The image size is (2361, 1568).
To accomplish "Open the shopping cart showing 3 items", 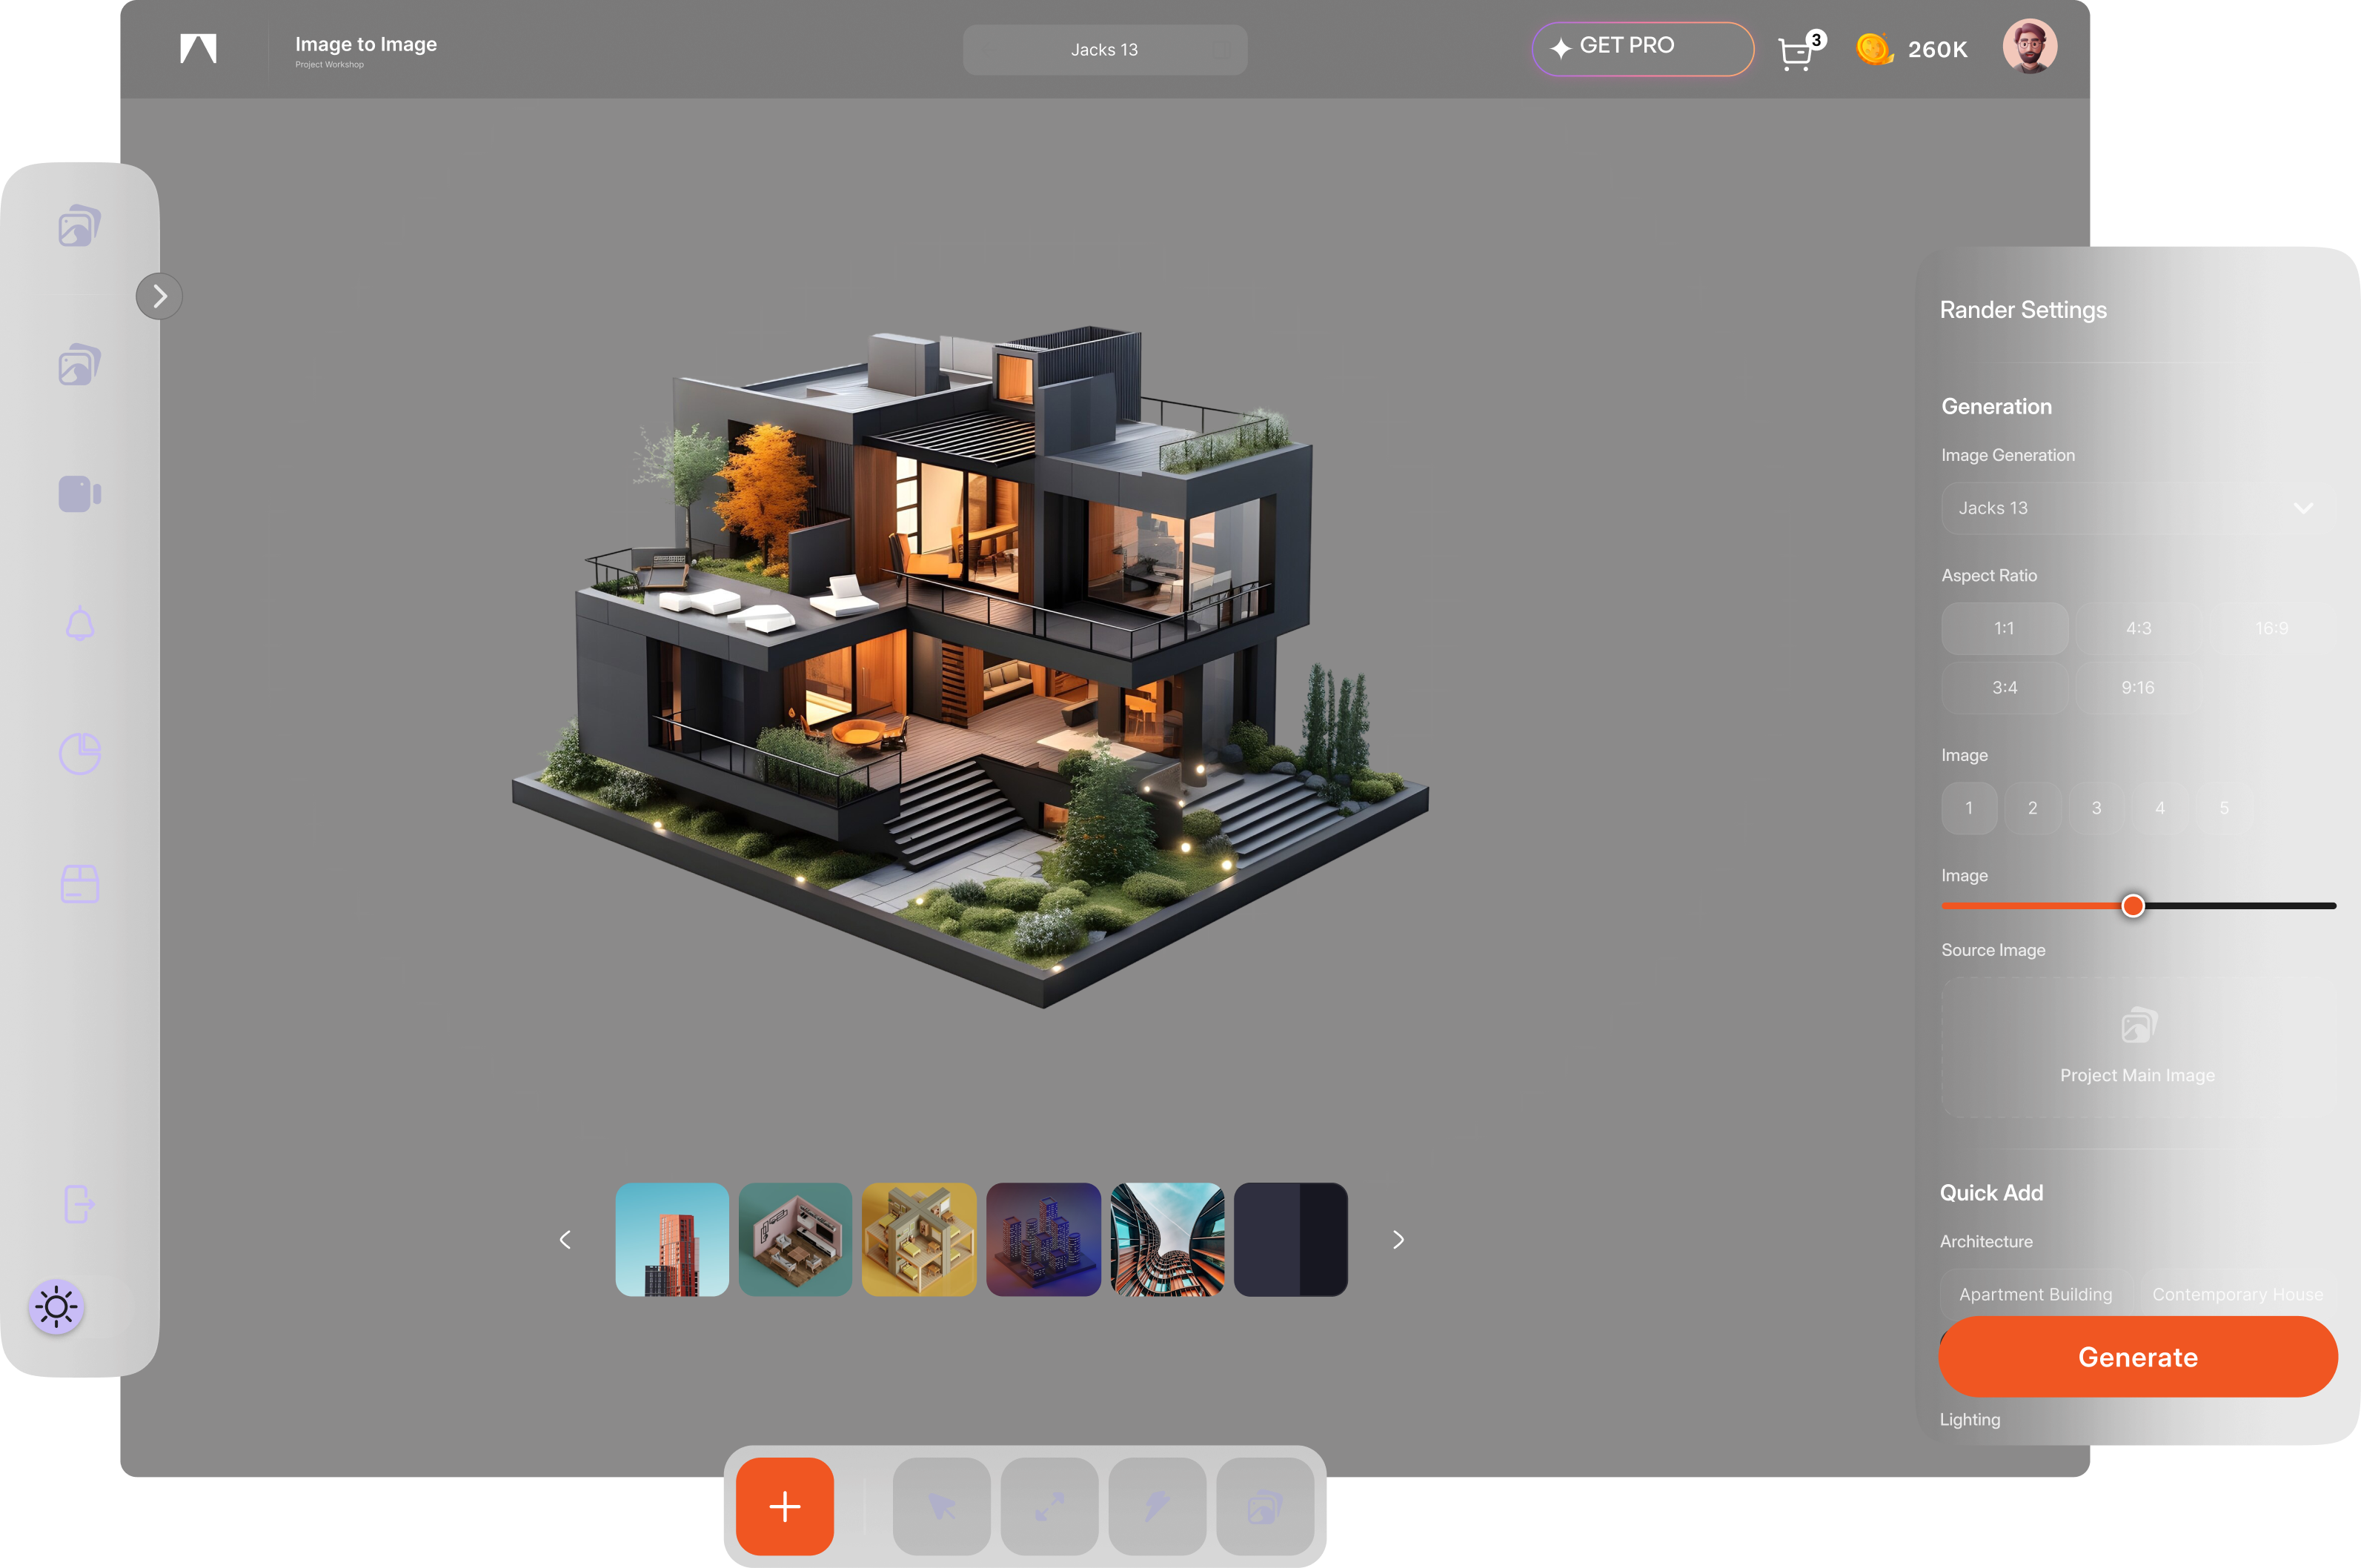I will [x=1797, y=52].
